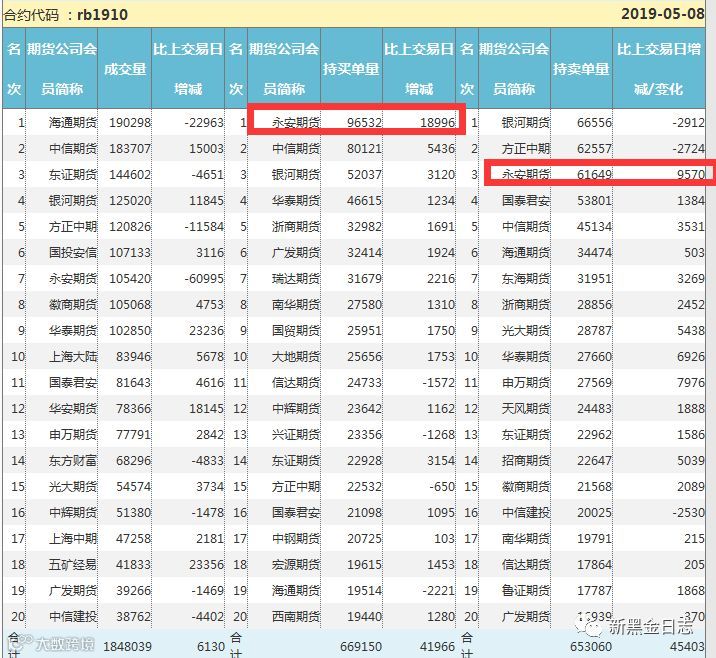
Task: Select 海通期货 volume value 190298
Action: [130, 122]
